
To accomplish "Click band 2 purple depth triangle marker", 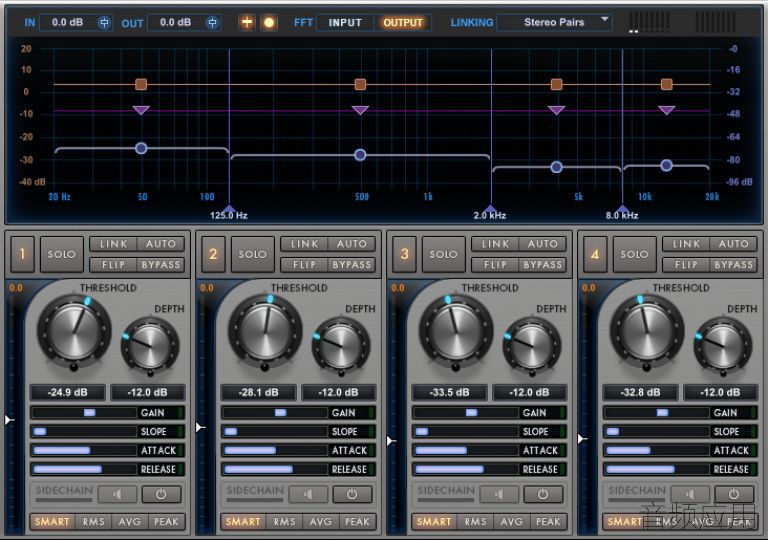I will tap(360, 110).
